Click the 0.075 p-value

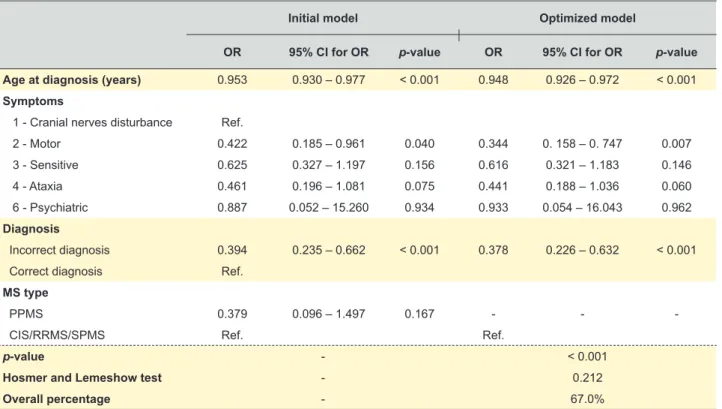[x=419, y=186]
